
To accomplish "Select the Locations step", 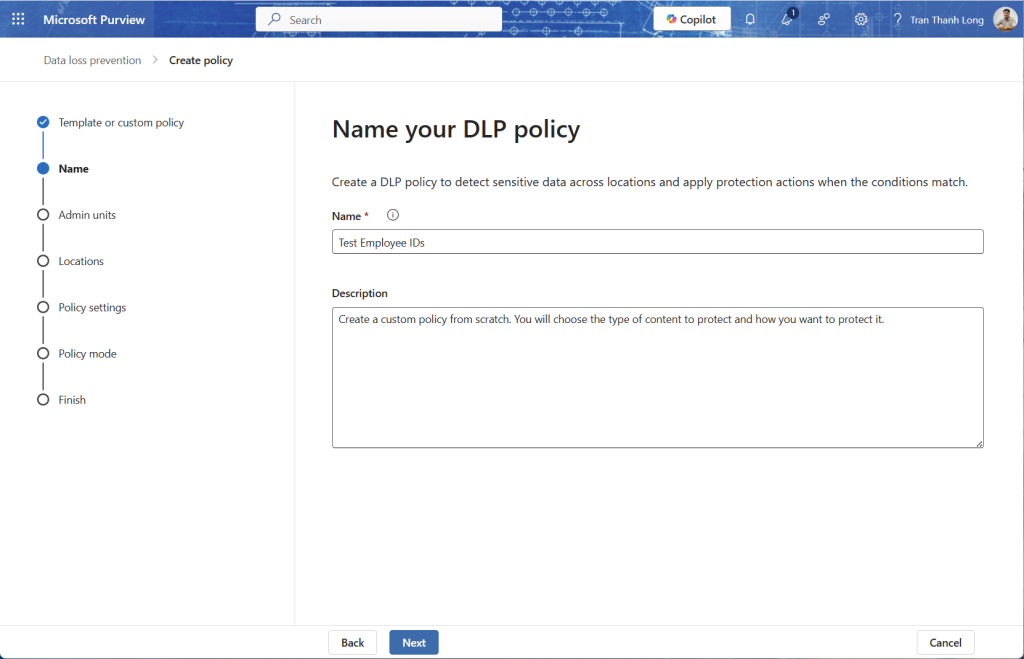I will (81, 261).
